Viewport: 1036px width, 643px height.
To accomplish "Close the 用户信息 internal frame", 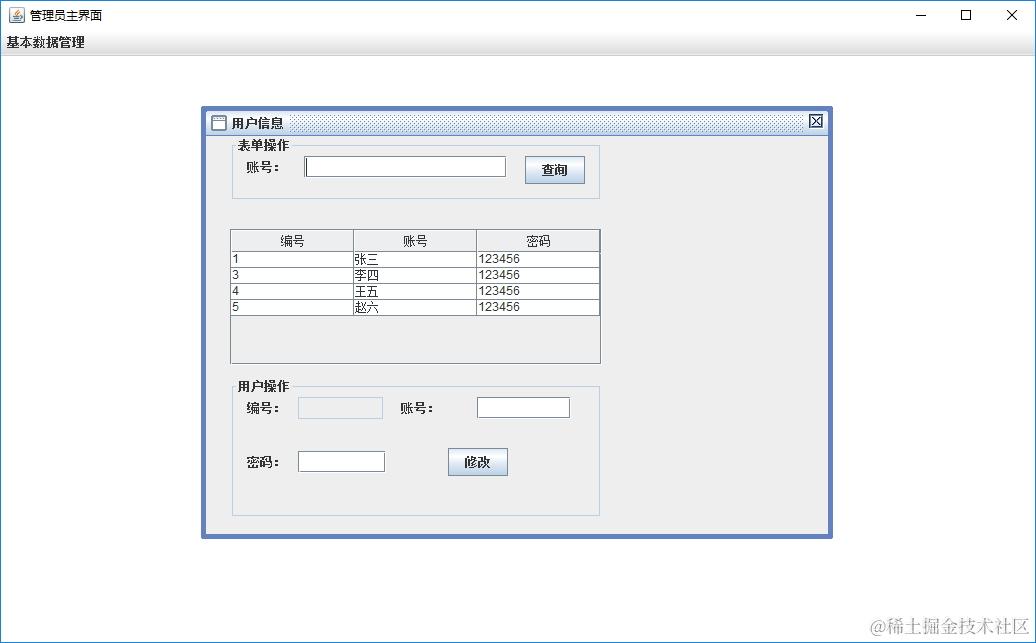I will 815,120.
